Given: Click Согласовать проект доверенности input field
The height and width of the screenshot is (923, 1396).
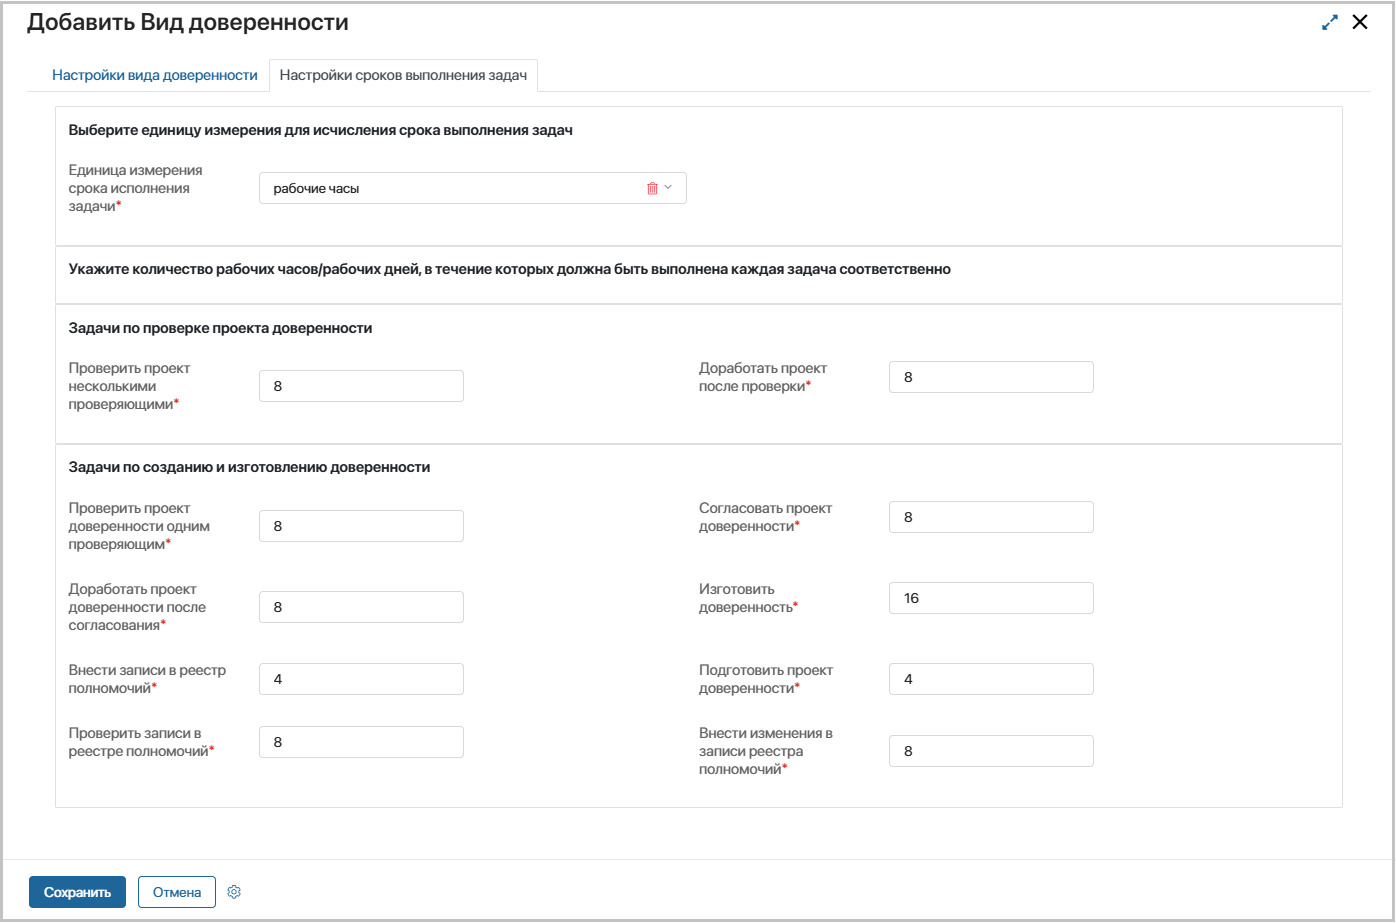Looking at the screenshot, I should 991,517.
